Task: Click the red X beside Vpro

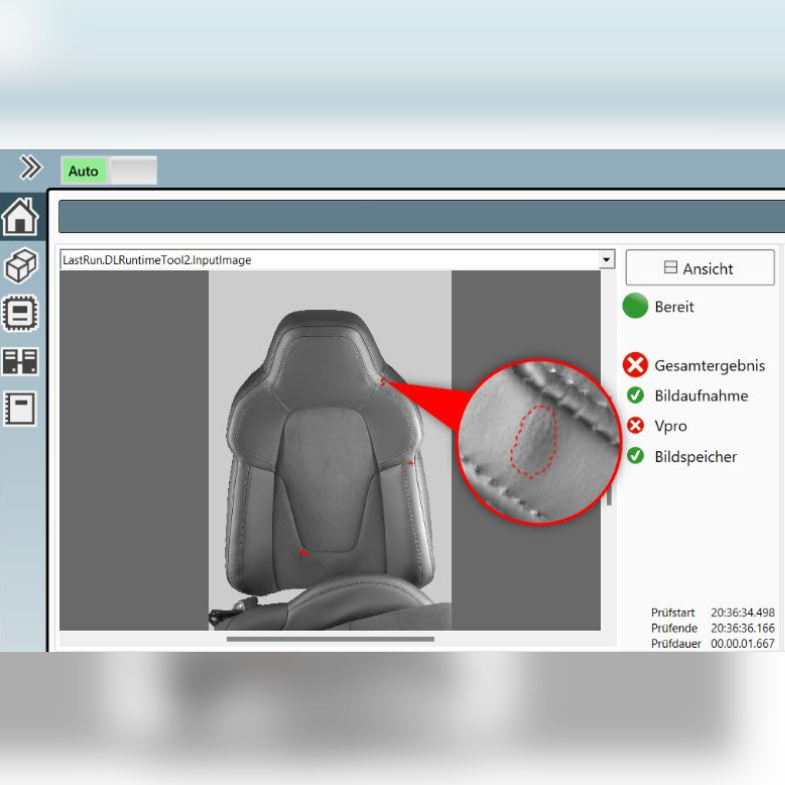Action: click(635, 426)
